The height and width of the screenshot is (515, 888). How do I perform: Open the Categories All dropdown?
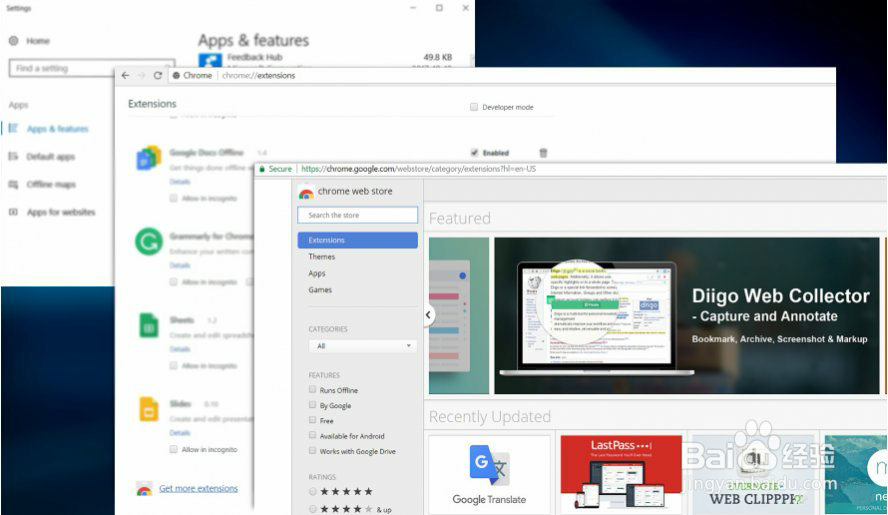(362, 346)
